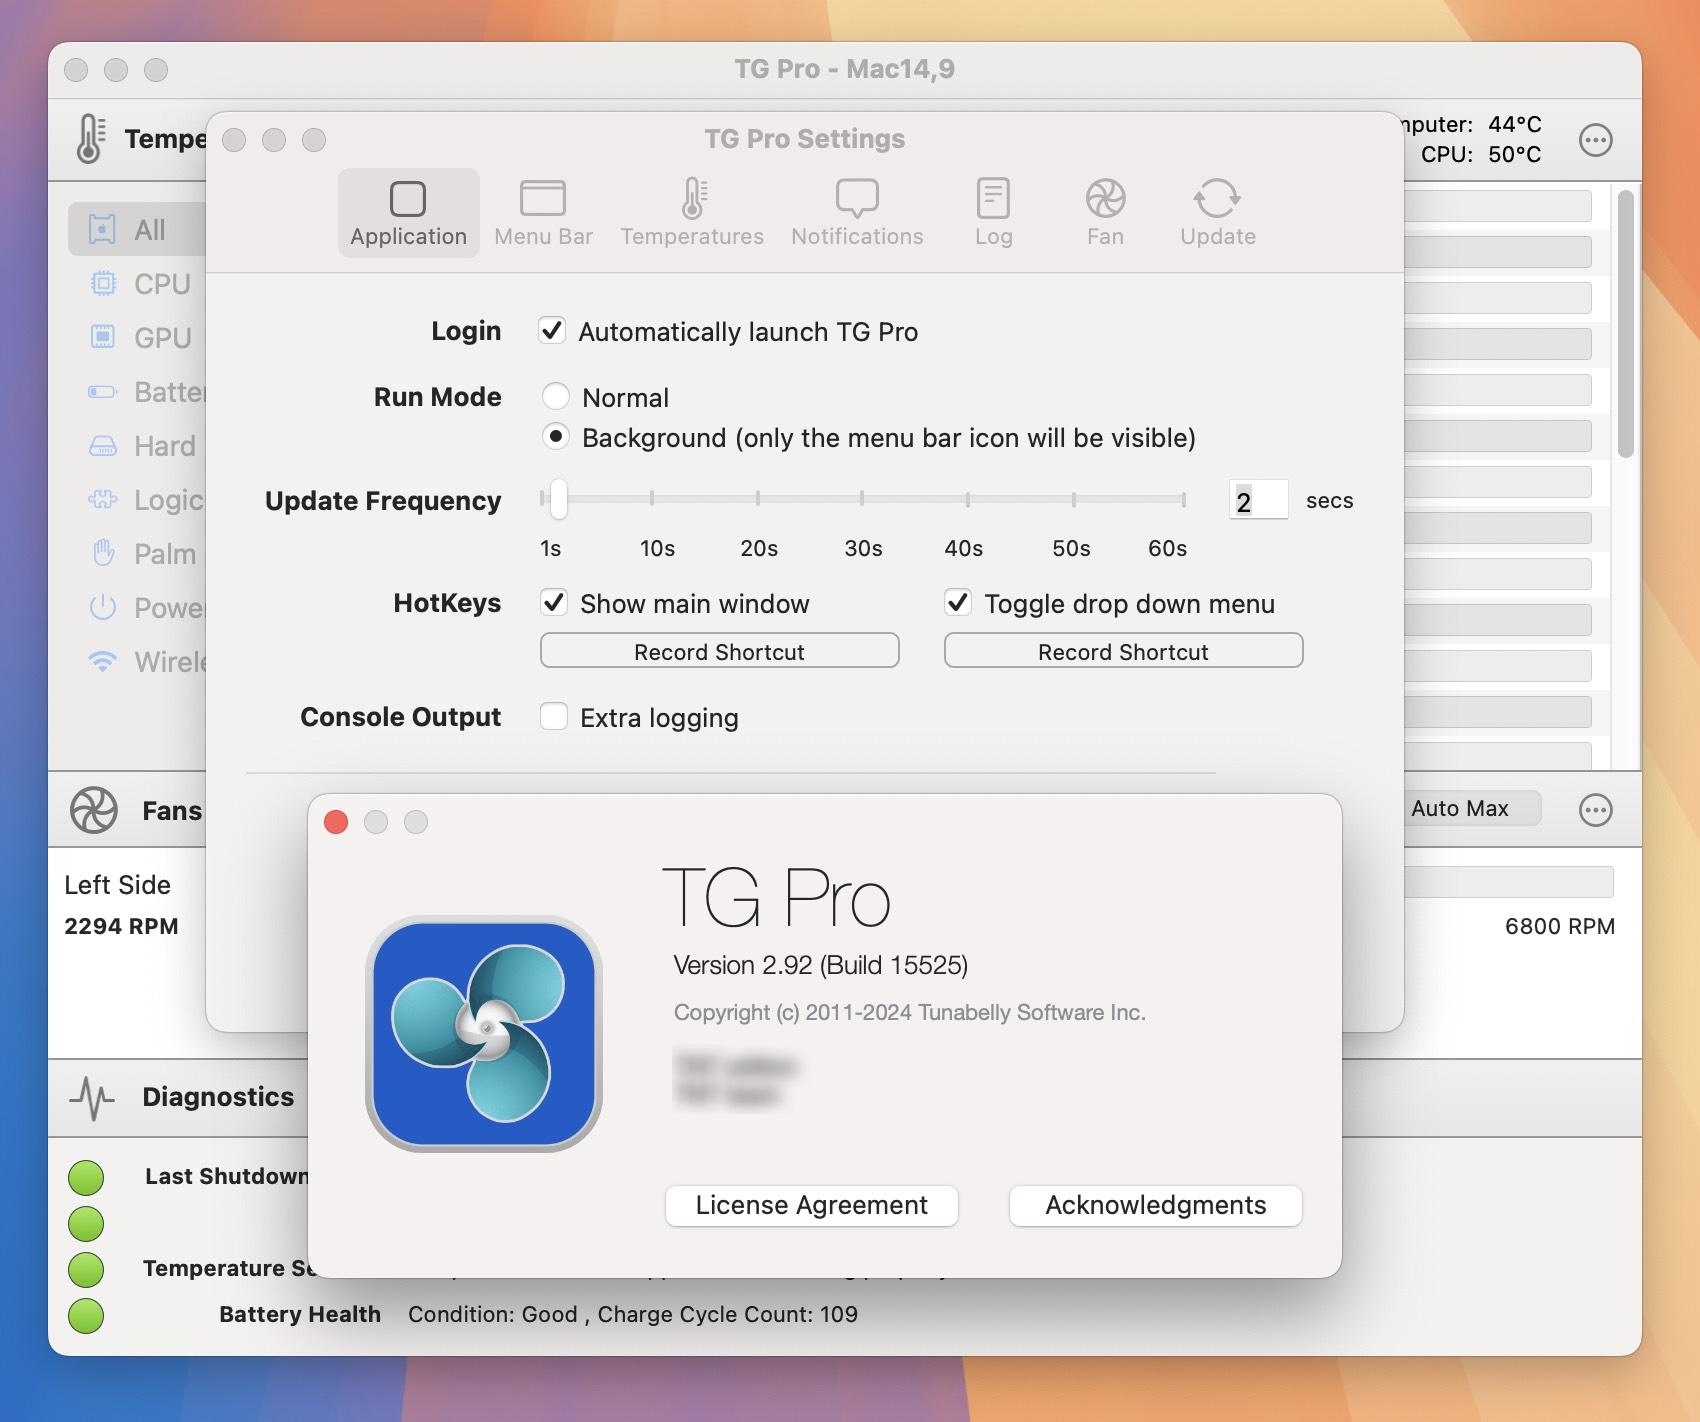
Task: Toggle Automatically launch TG Pro checkbox
Action: 552,331
